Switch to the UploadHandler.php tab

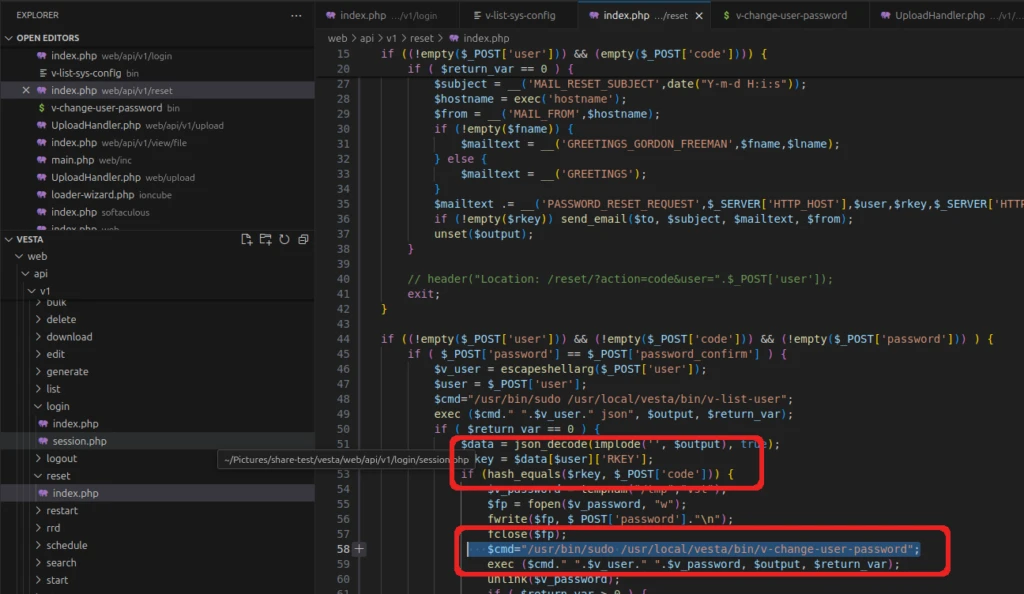pos(947,15)
